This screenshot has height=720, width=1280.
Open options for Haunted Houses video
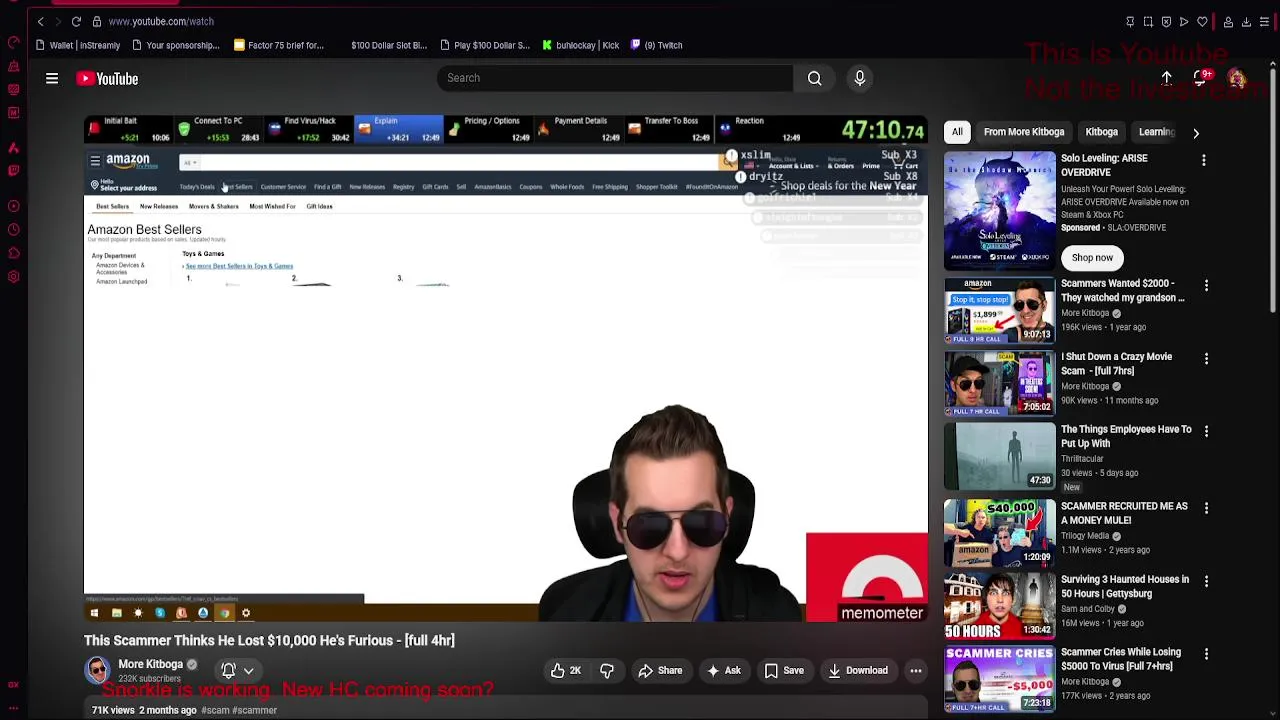[1206, 581]
